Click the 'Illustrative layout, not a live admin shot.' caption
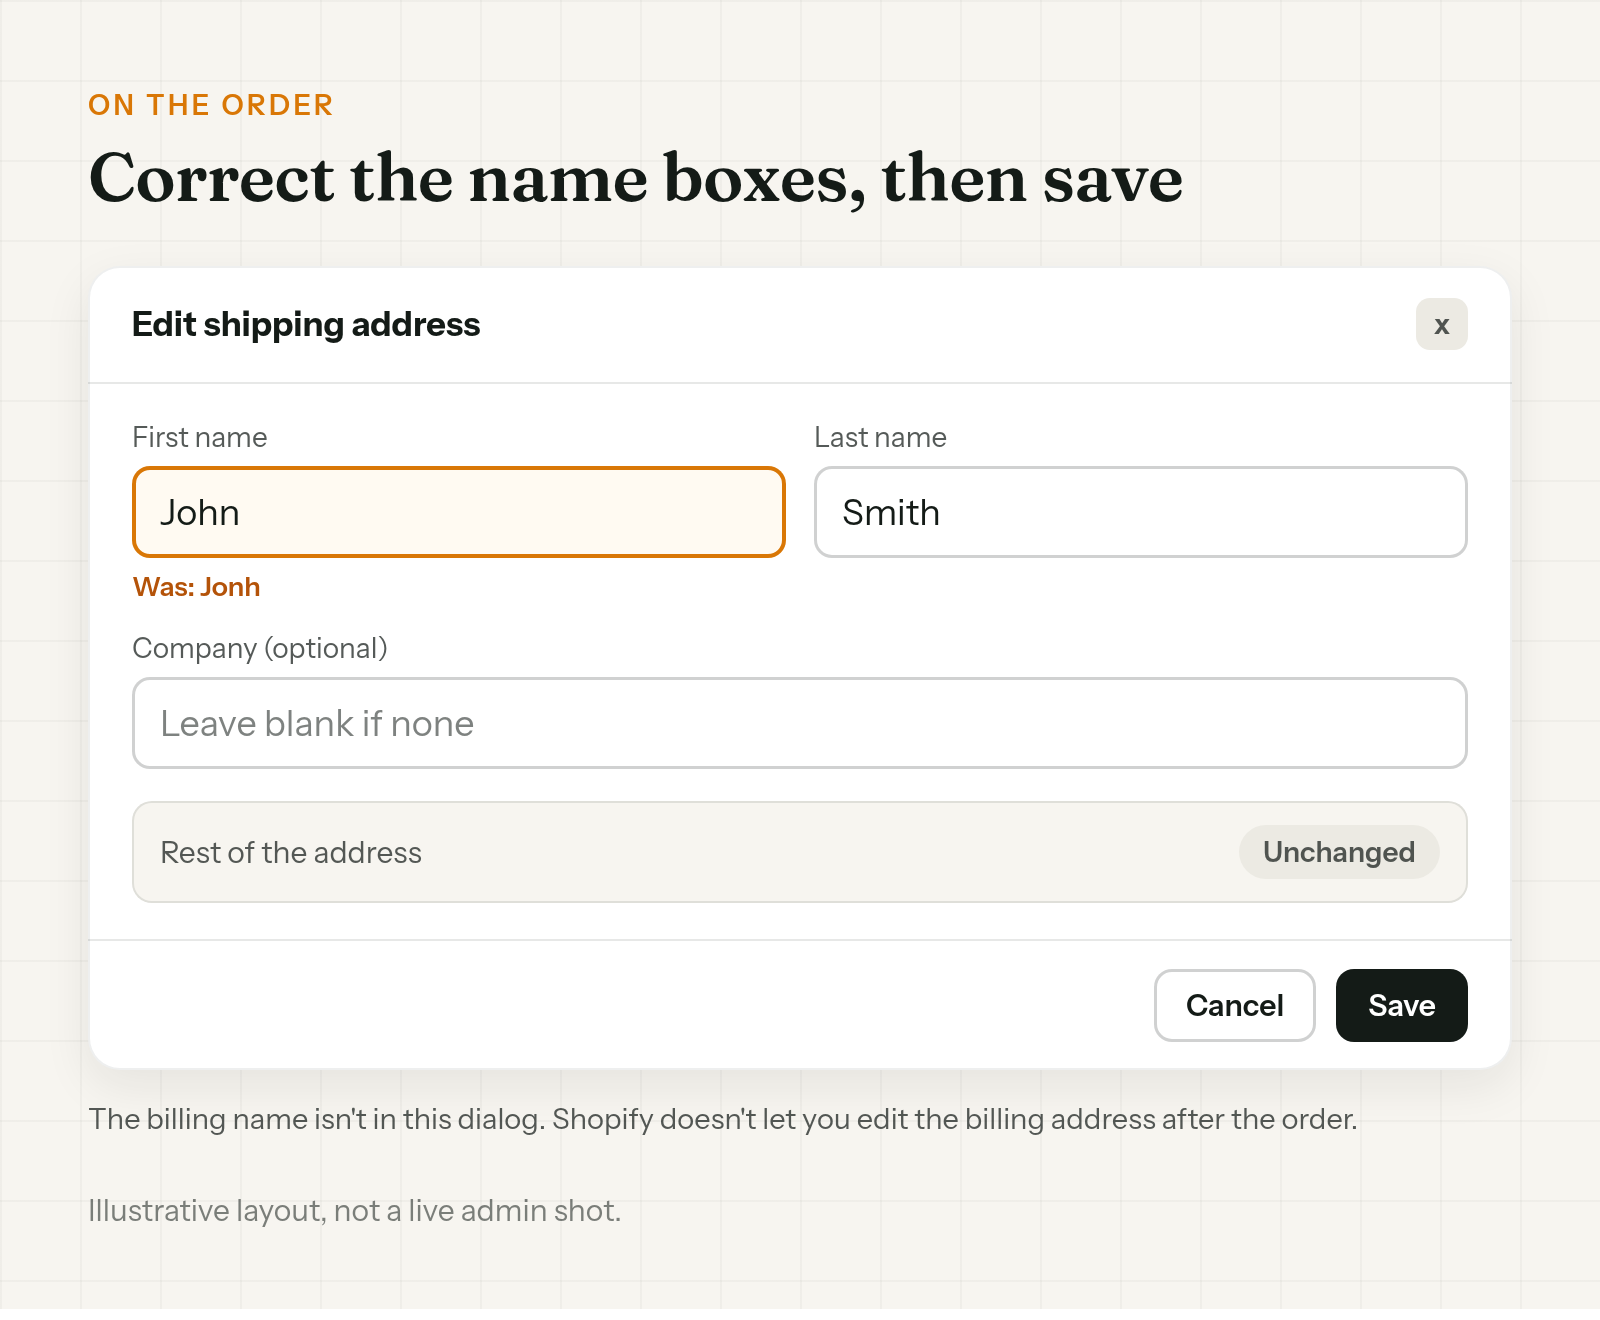1600x1320 pixels. pyautogui.click(x=355, y=1211)
